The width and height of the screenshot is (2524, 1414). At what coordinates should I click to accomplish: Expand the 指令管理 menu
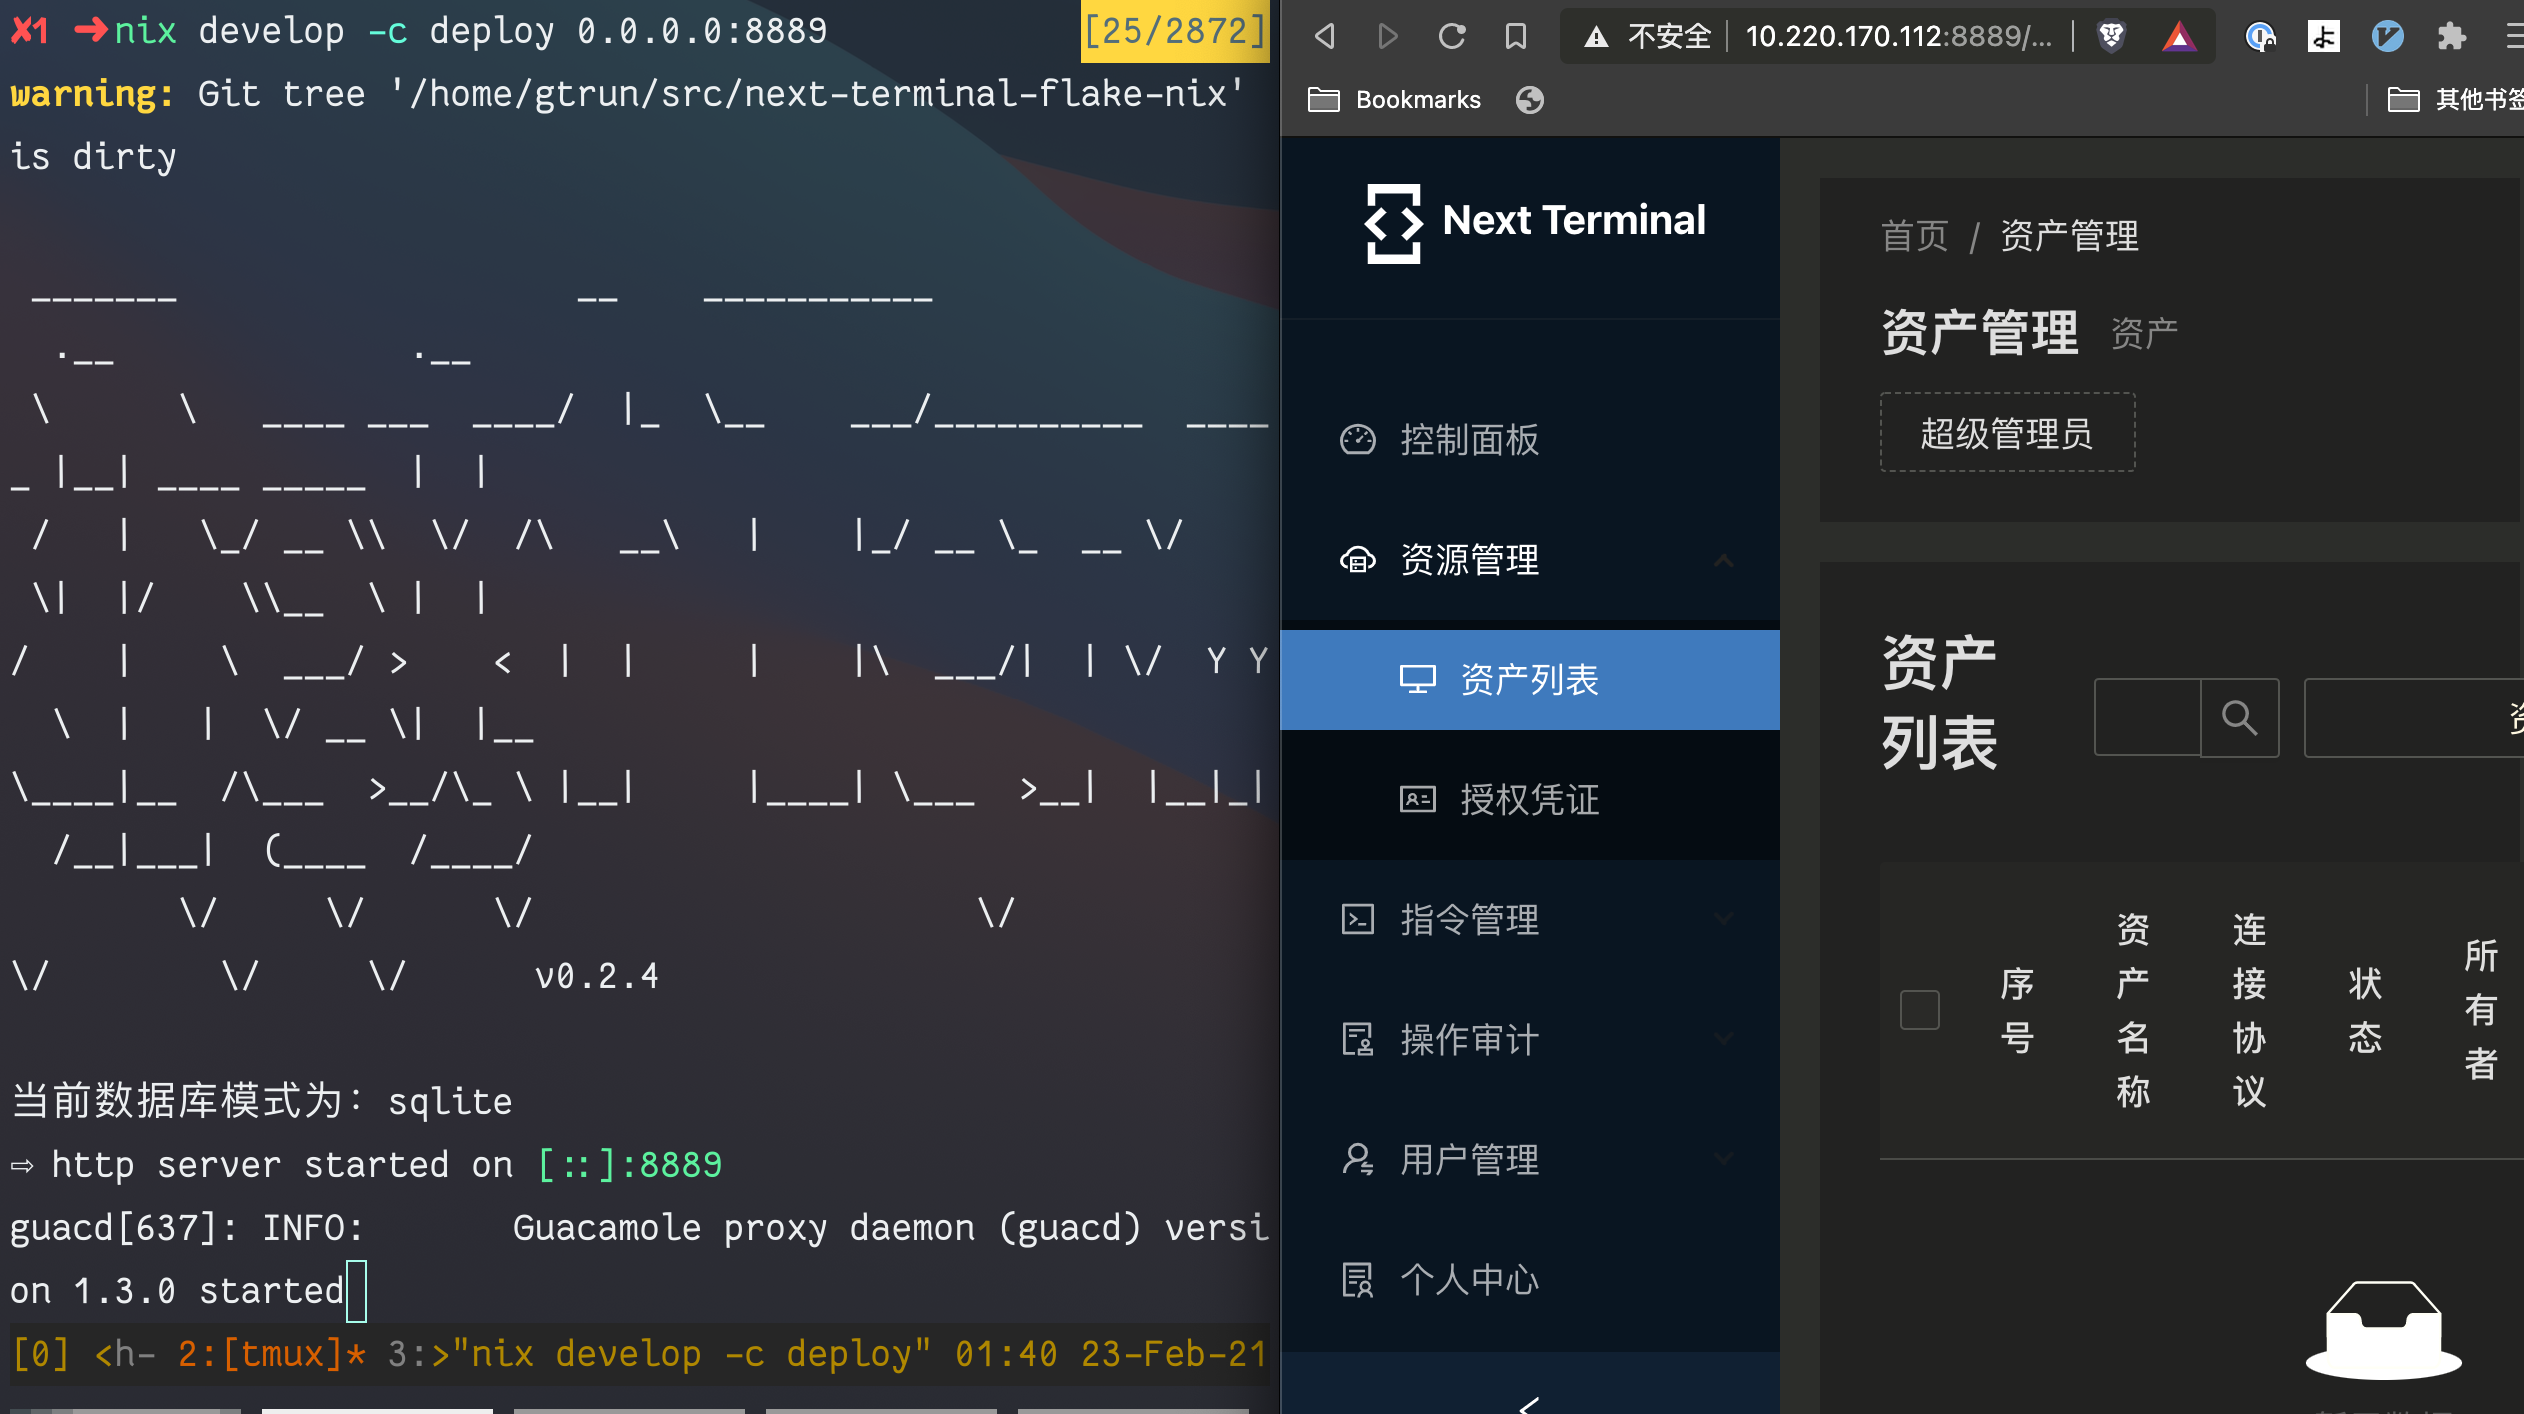coord(1530,920)
